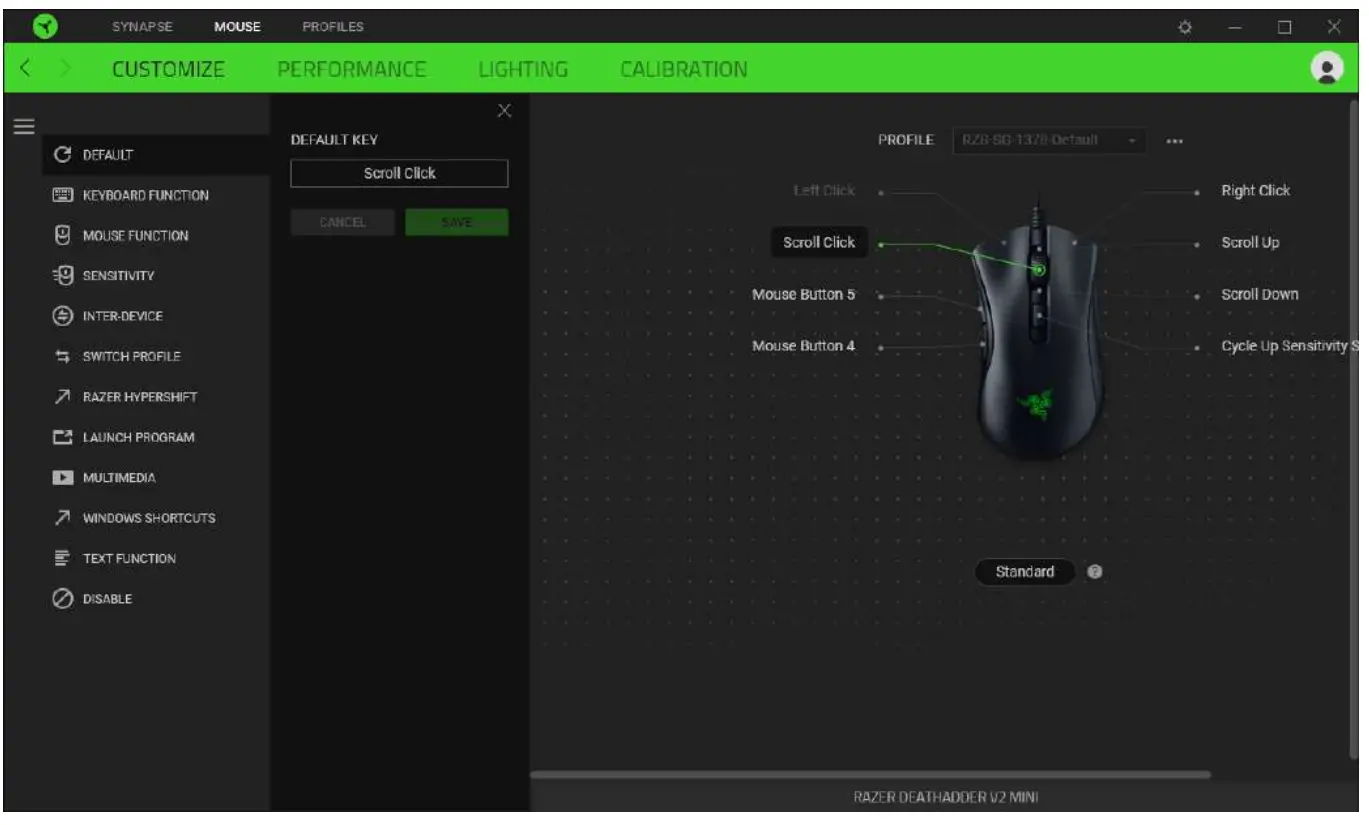Select the Scroll Down assignment
Viewport: 1369px width, 825px height.
(1260, 294)
